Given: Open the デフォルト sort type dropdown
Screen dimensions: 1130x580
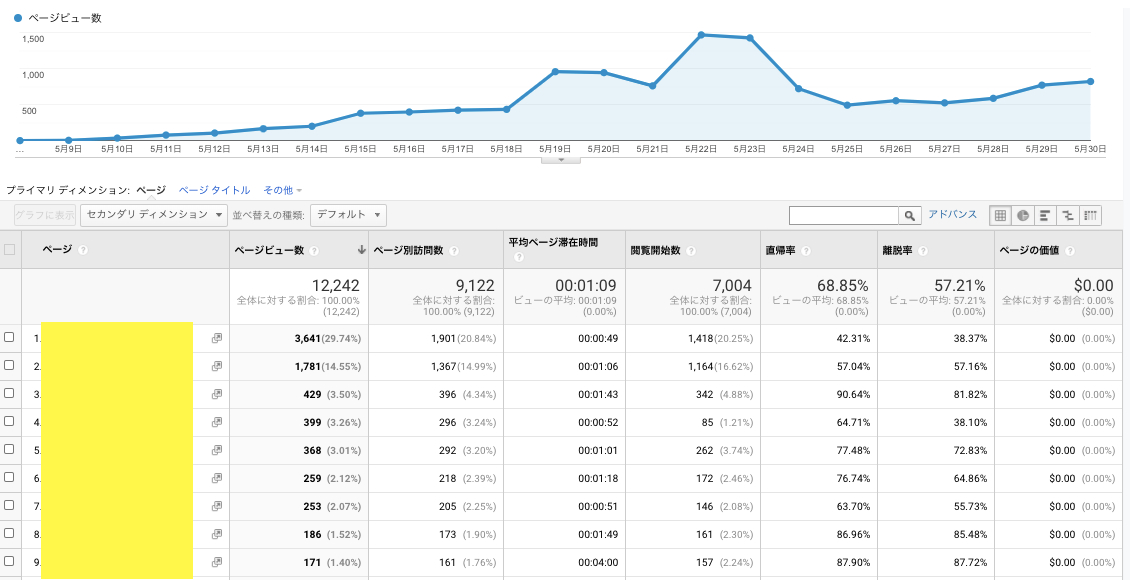Looking at the screenshot, I should click(348, 215).
